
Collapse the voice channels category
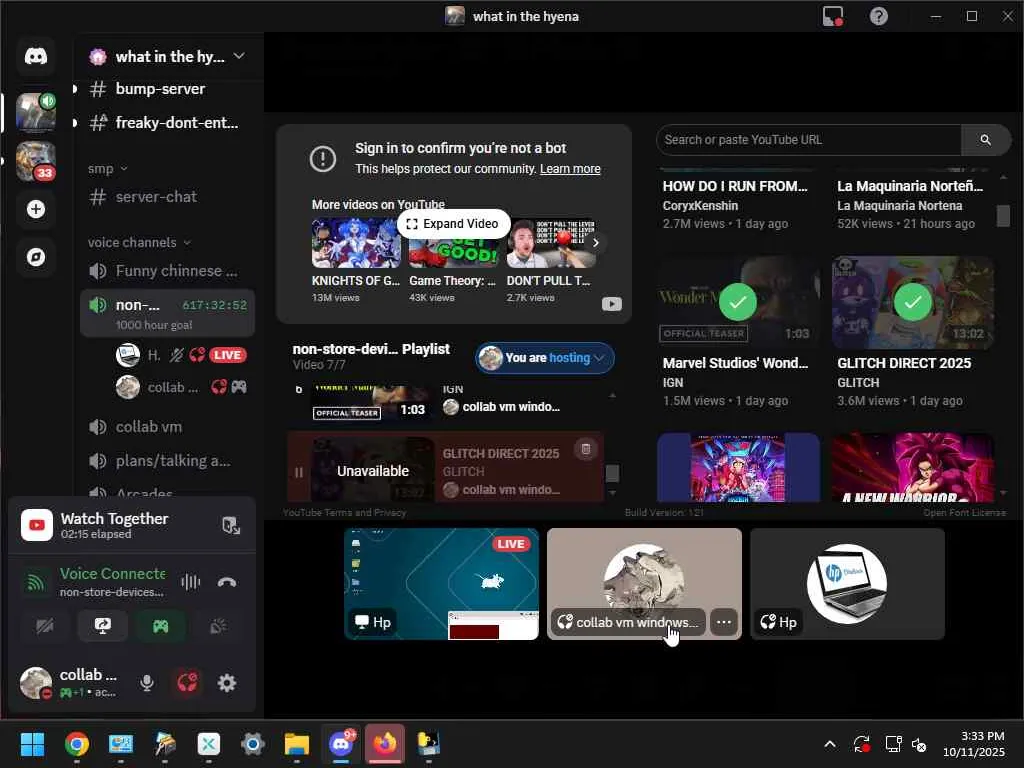pos(139,242)
